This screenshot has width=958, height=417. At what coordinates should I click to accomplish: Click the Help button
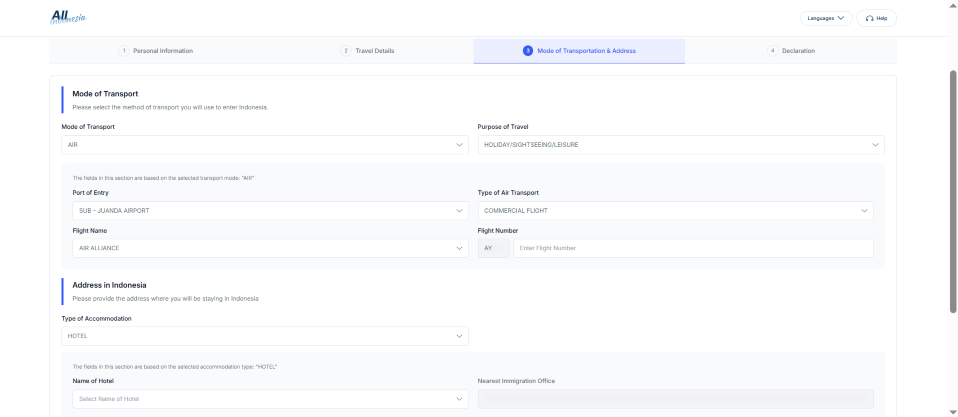point(876,18)
